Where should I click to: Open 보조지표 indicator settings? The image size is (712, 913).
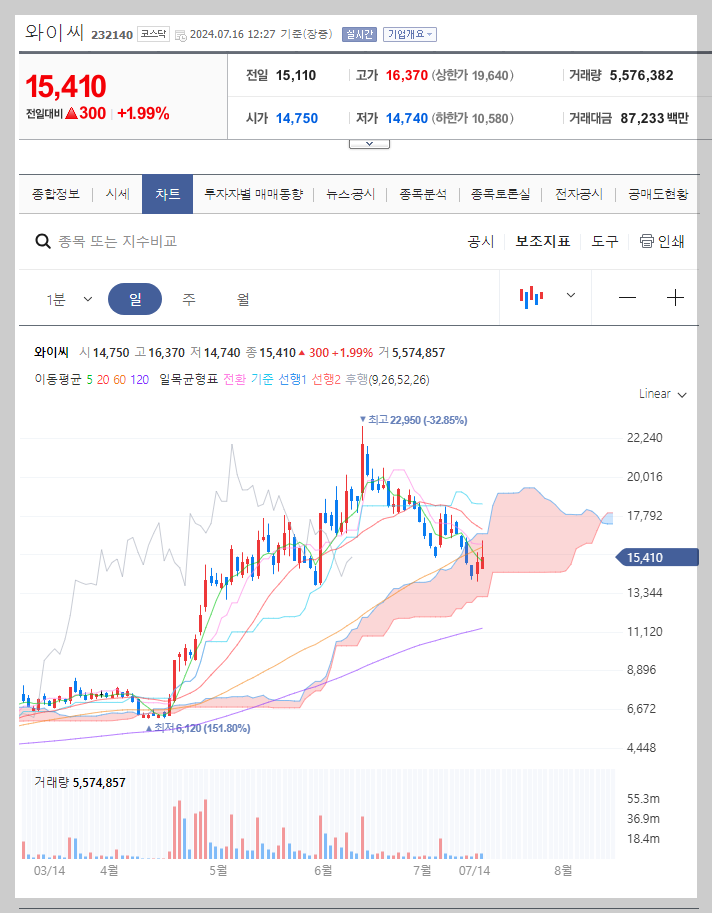coord(543,240)
